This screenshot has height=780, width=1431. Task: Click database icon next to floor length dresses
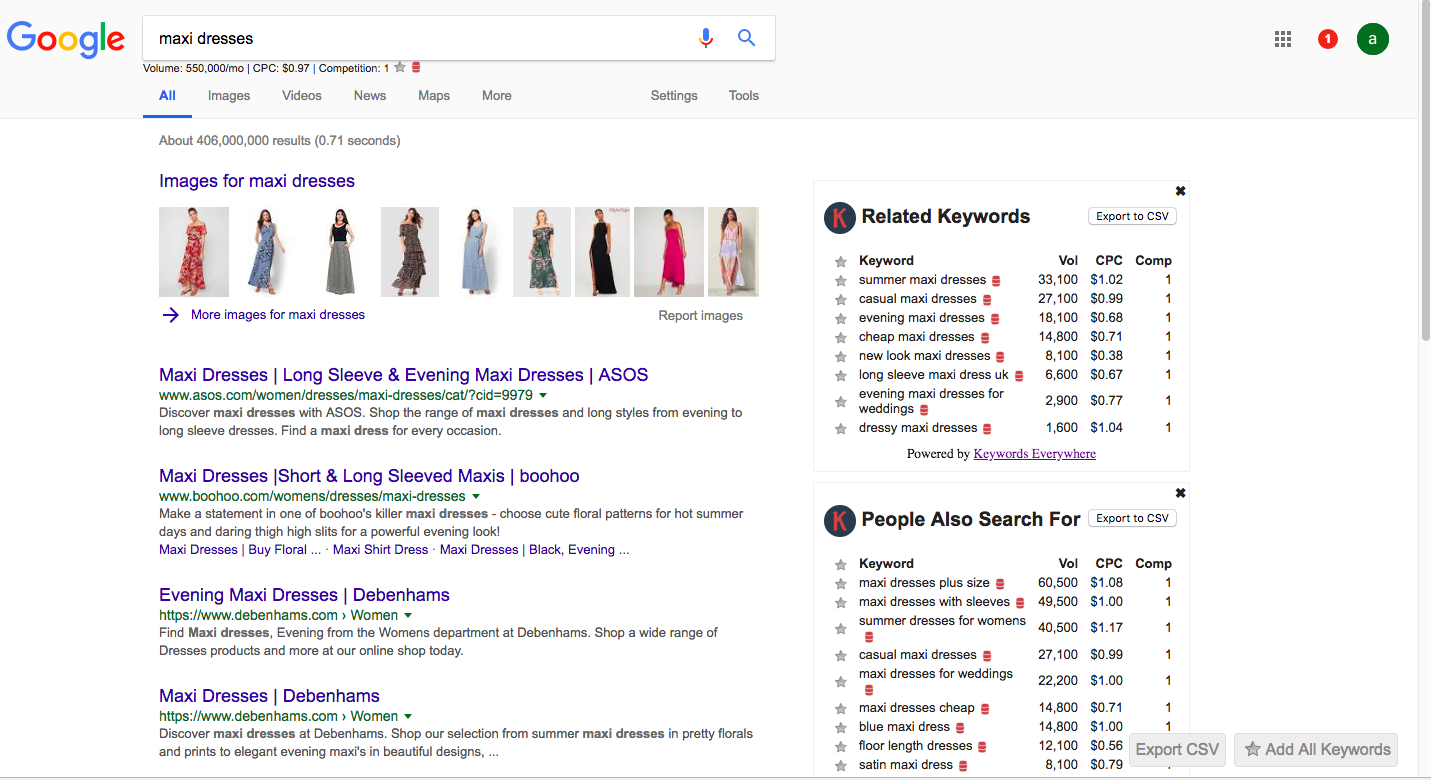(x=982, y=747)
